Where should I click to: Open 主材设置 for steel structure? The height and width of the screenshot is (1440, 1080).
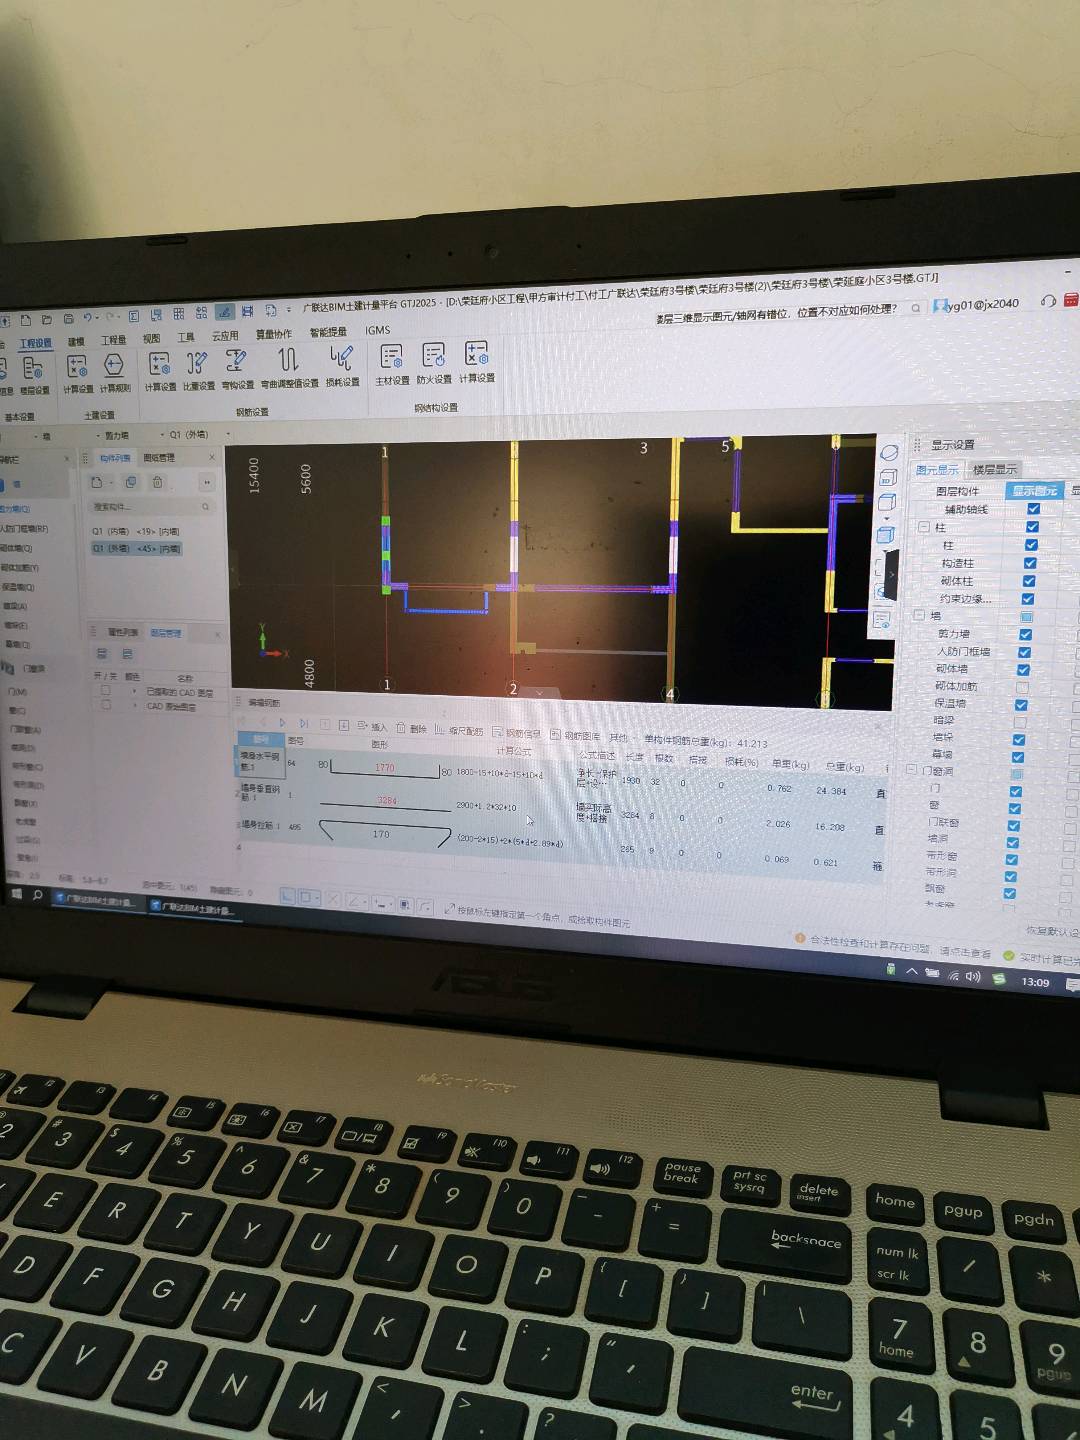[x=392, y=363]
